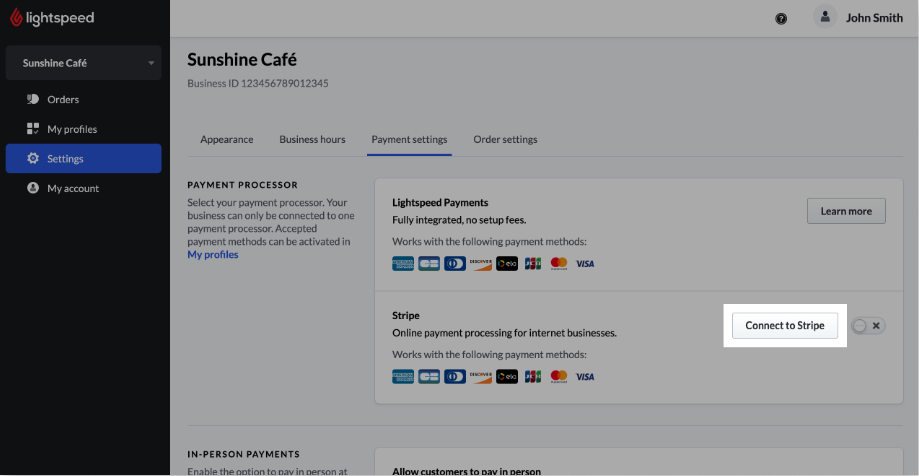
Task: Click the Orders icon in sidebar
Action: (x=33, y=99)
